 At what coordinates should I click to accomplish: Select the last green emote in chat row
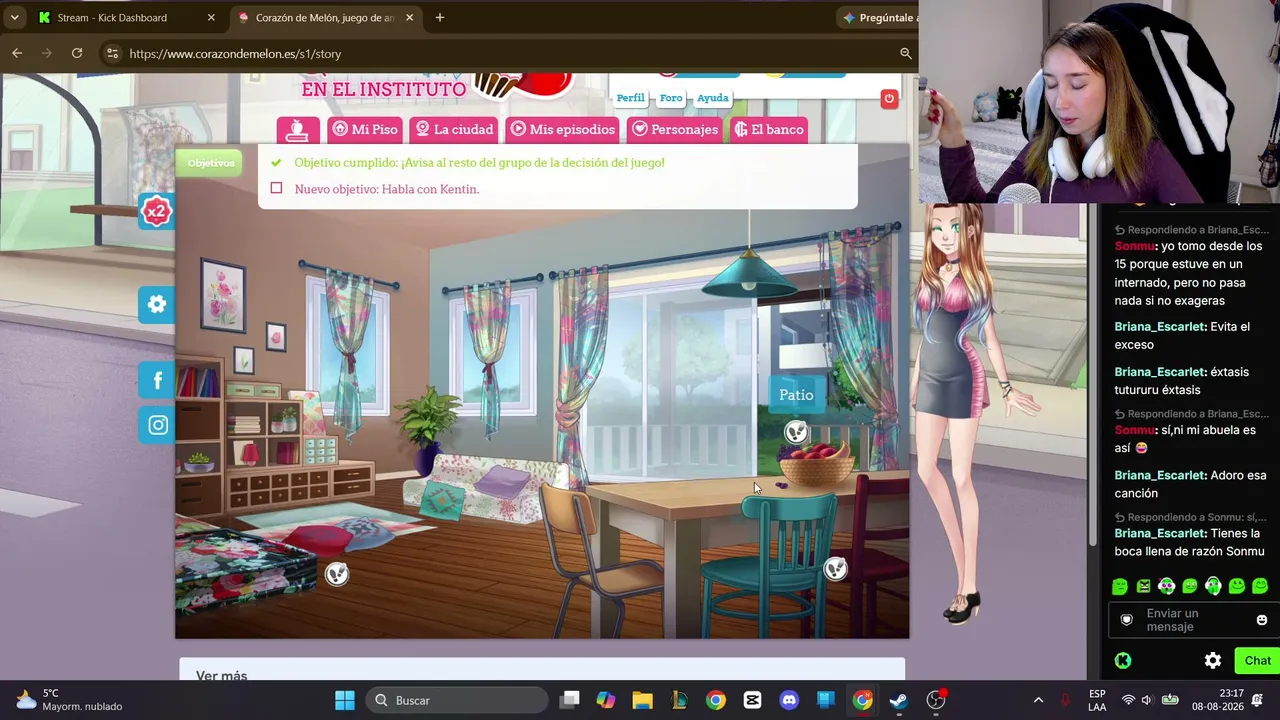click(1260, 586)
